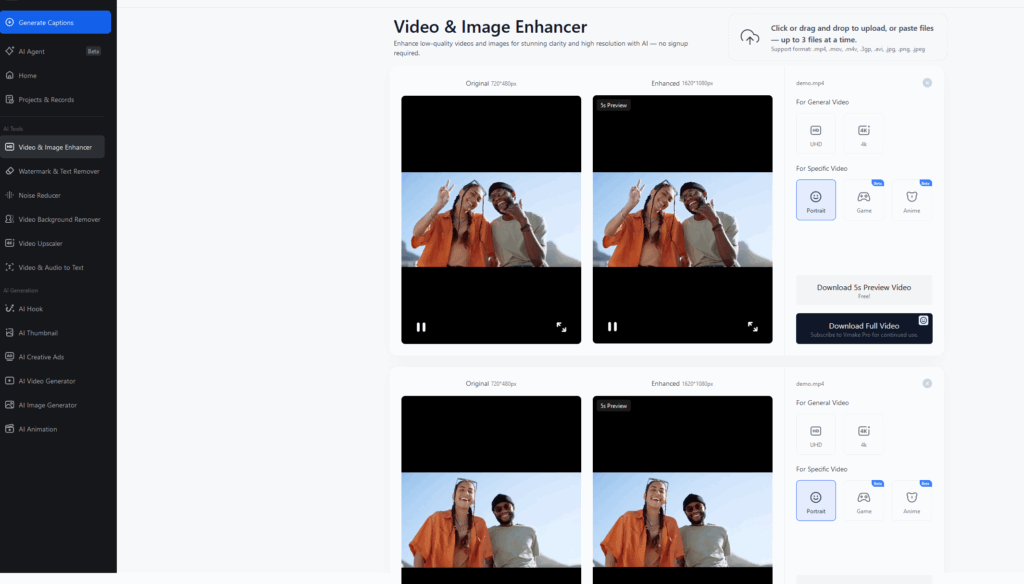Open Video & Audio to Text tool
The image size is (1024, 584).
[x=52, y=267]
